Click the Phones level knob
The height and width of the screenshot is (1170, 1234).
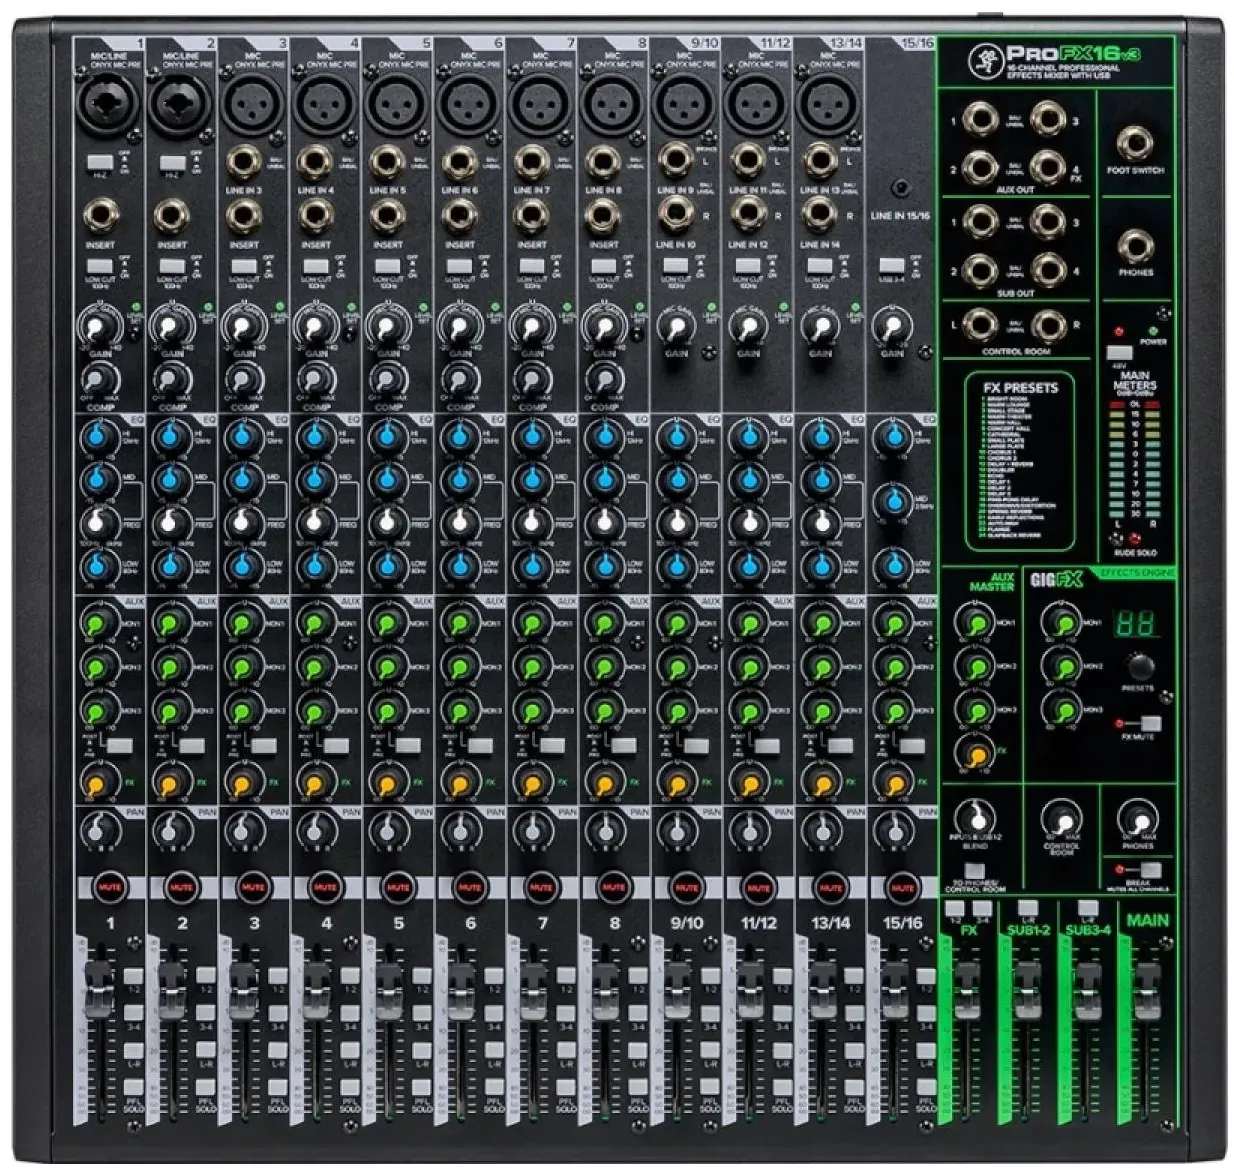pyautogui.click(x=1136, y=819)
